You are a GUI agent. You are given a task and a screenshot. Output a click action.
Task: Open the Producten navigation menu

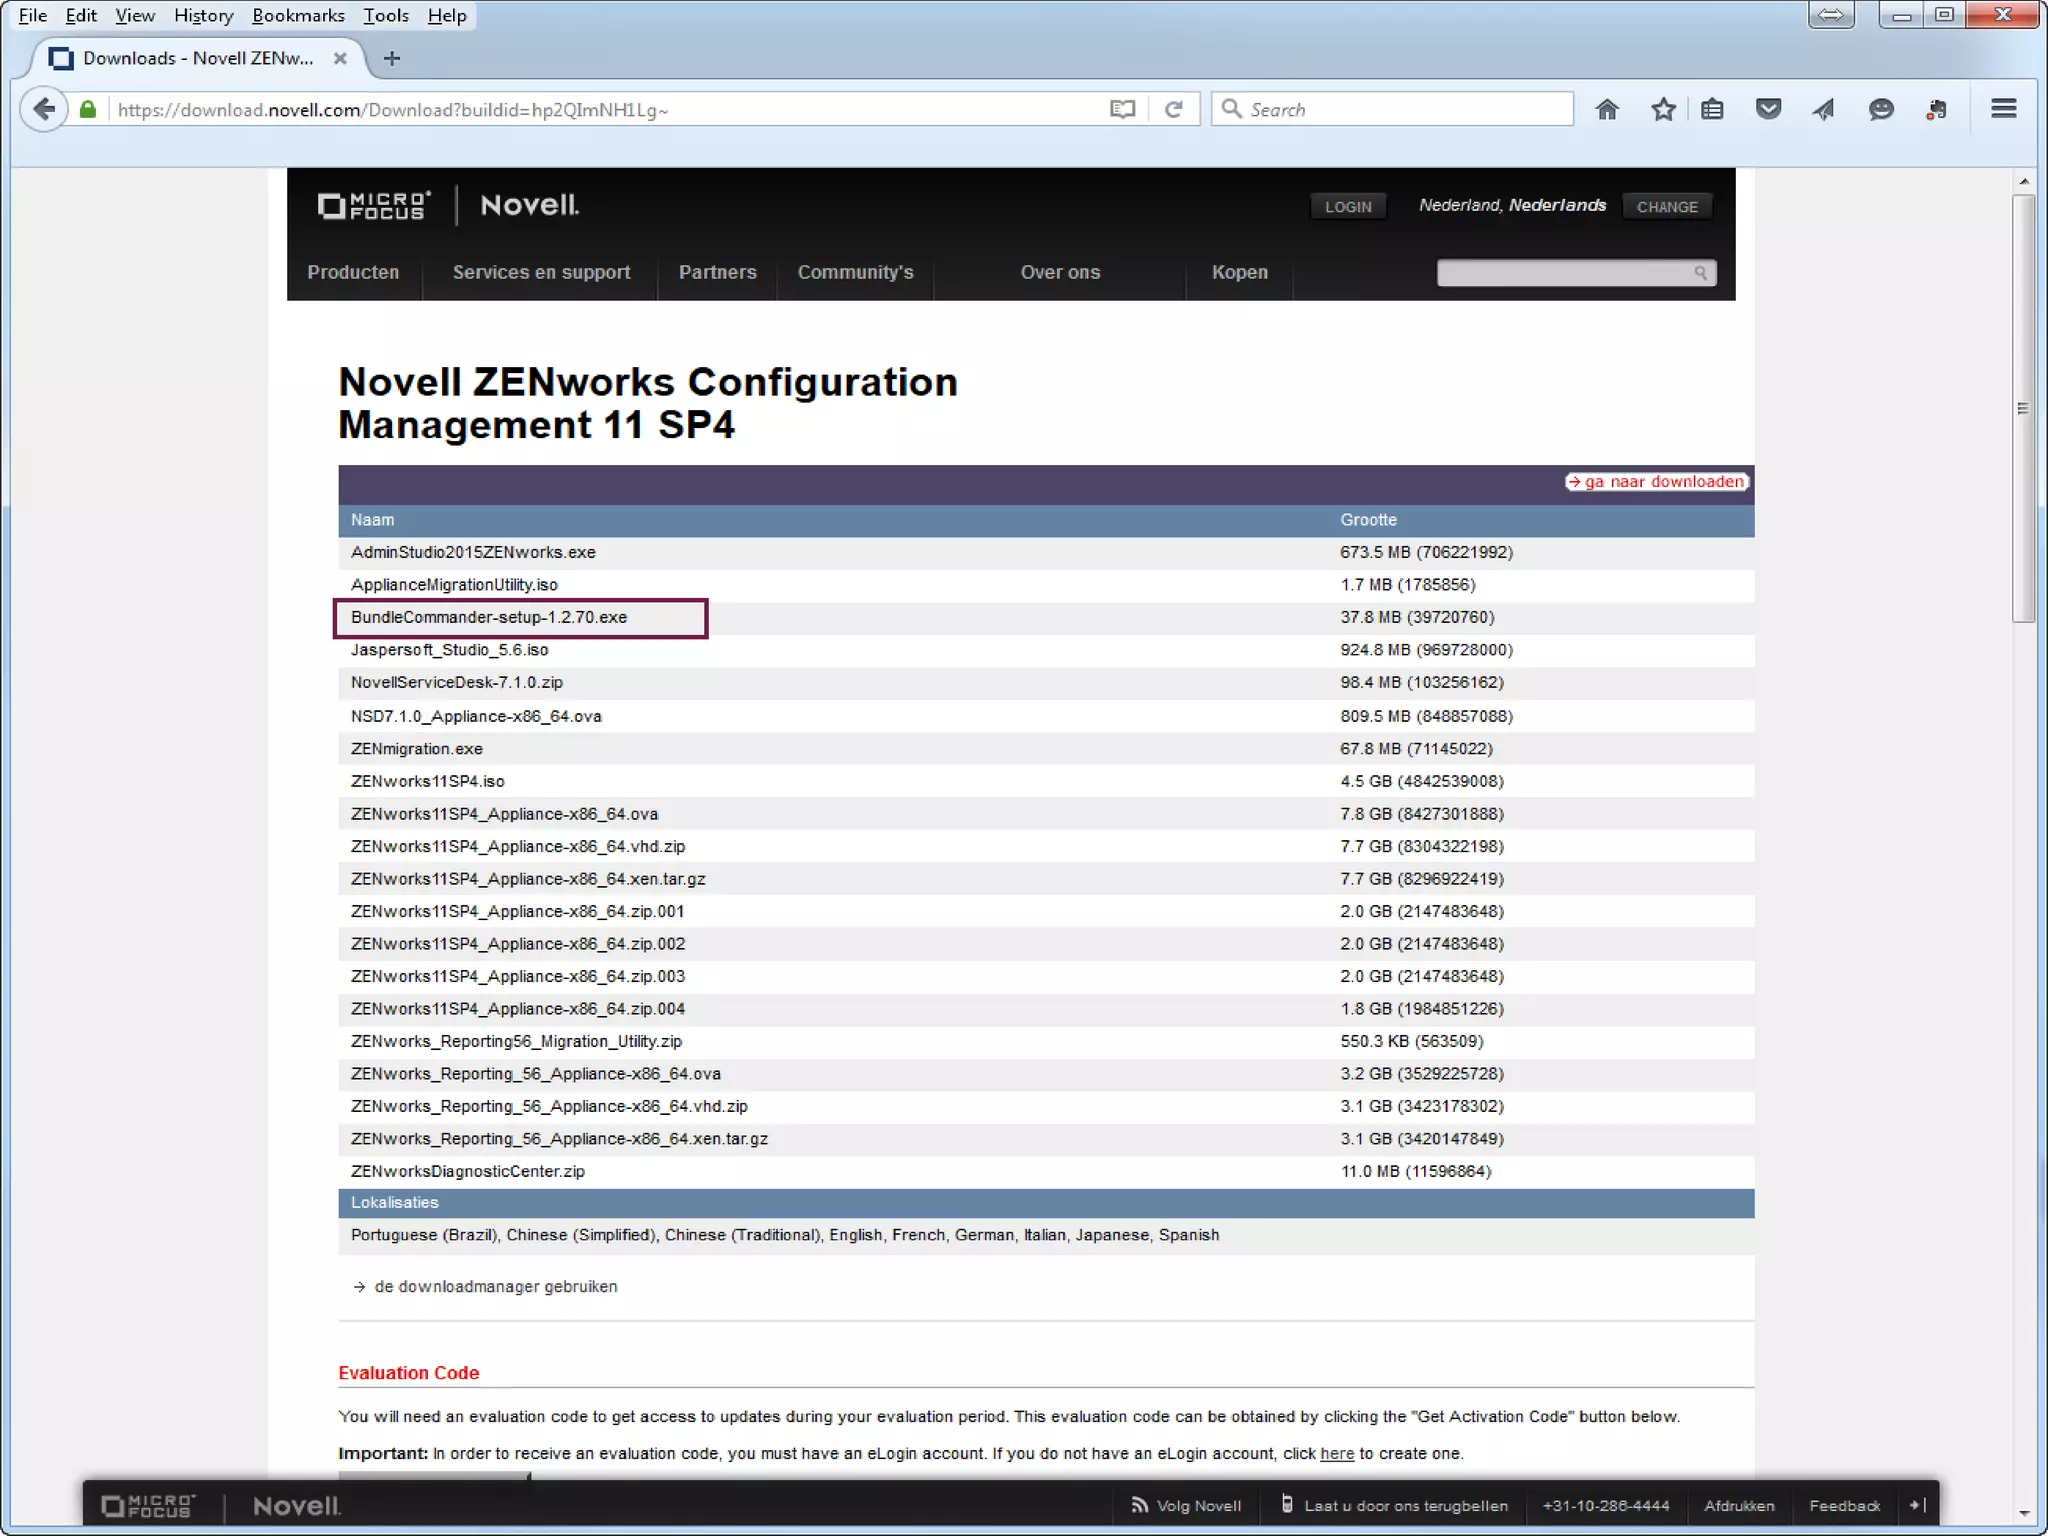point(353,272)
